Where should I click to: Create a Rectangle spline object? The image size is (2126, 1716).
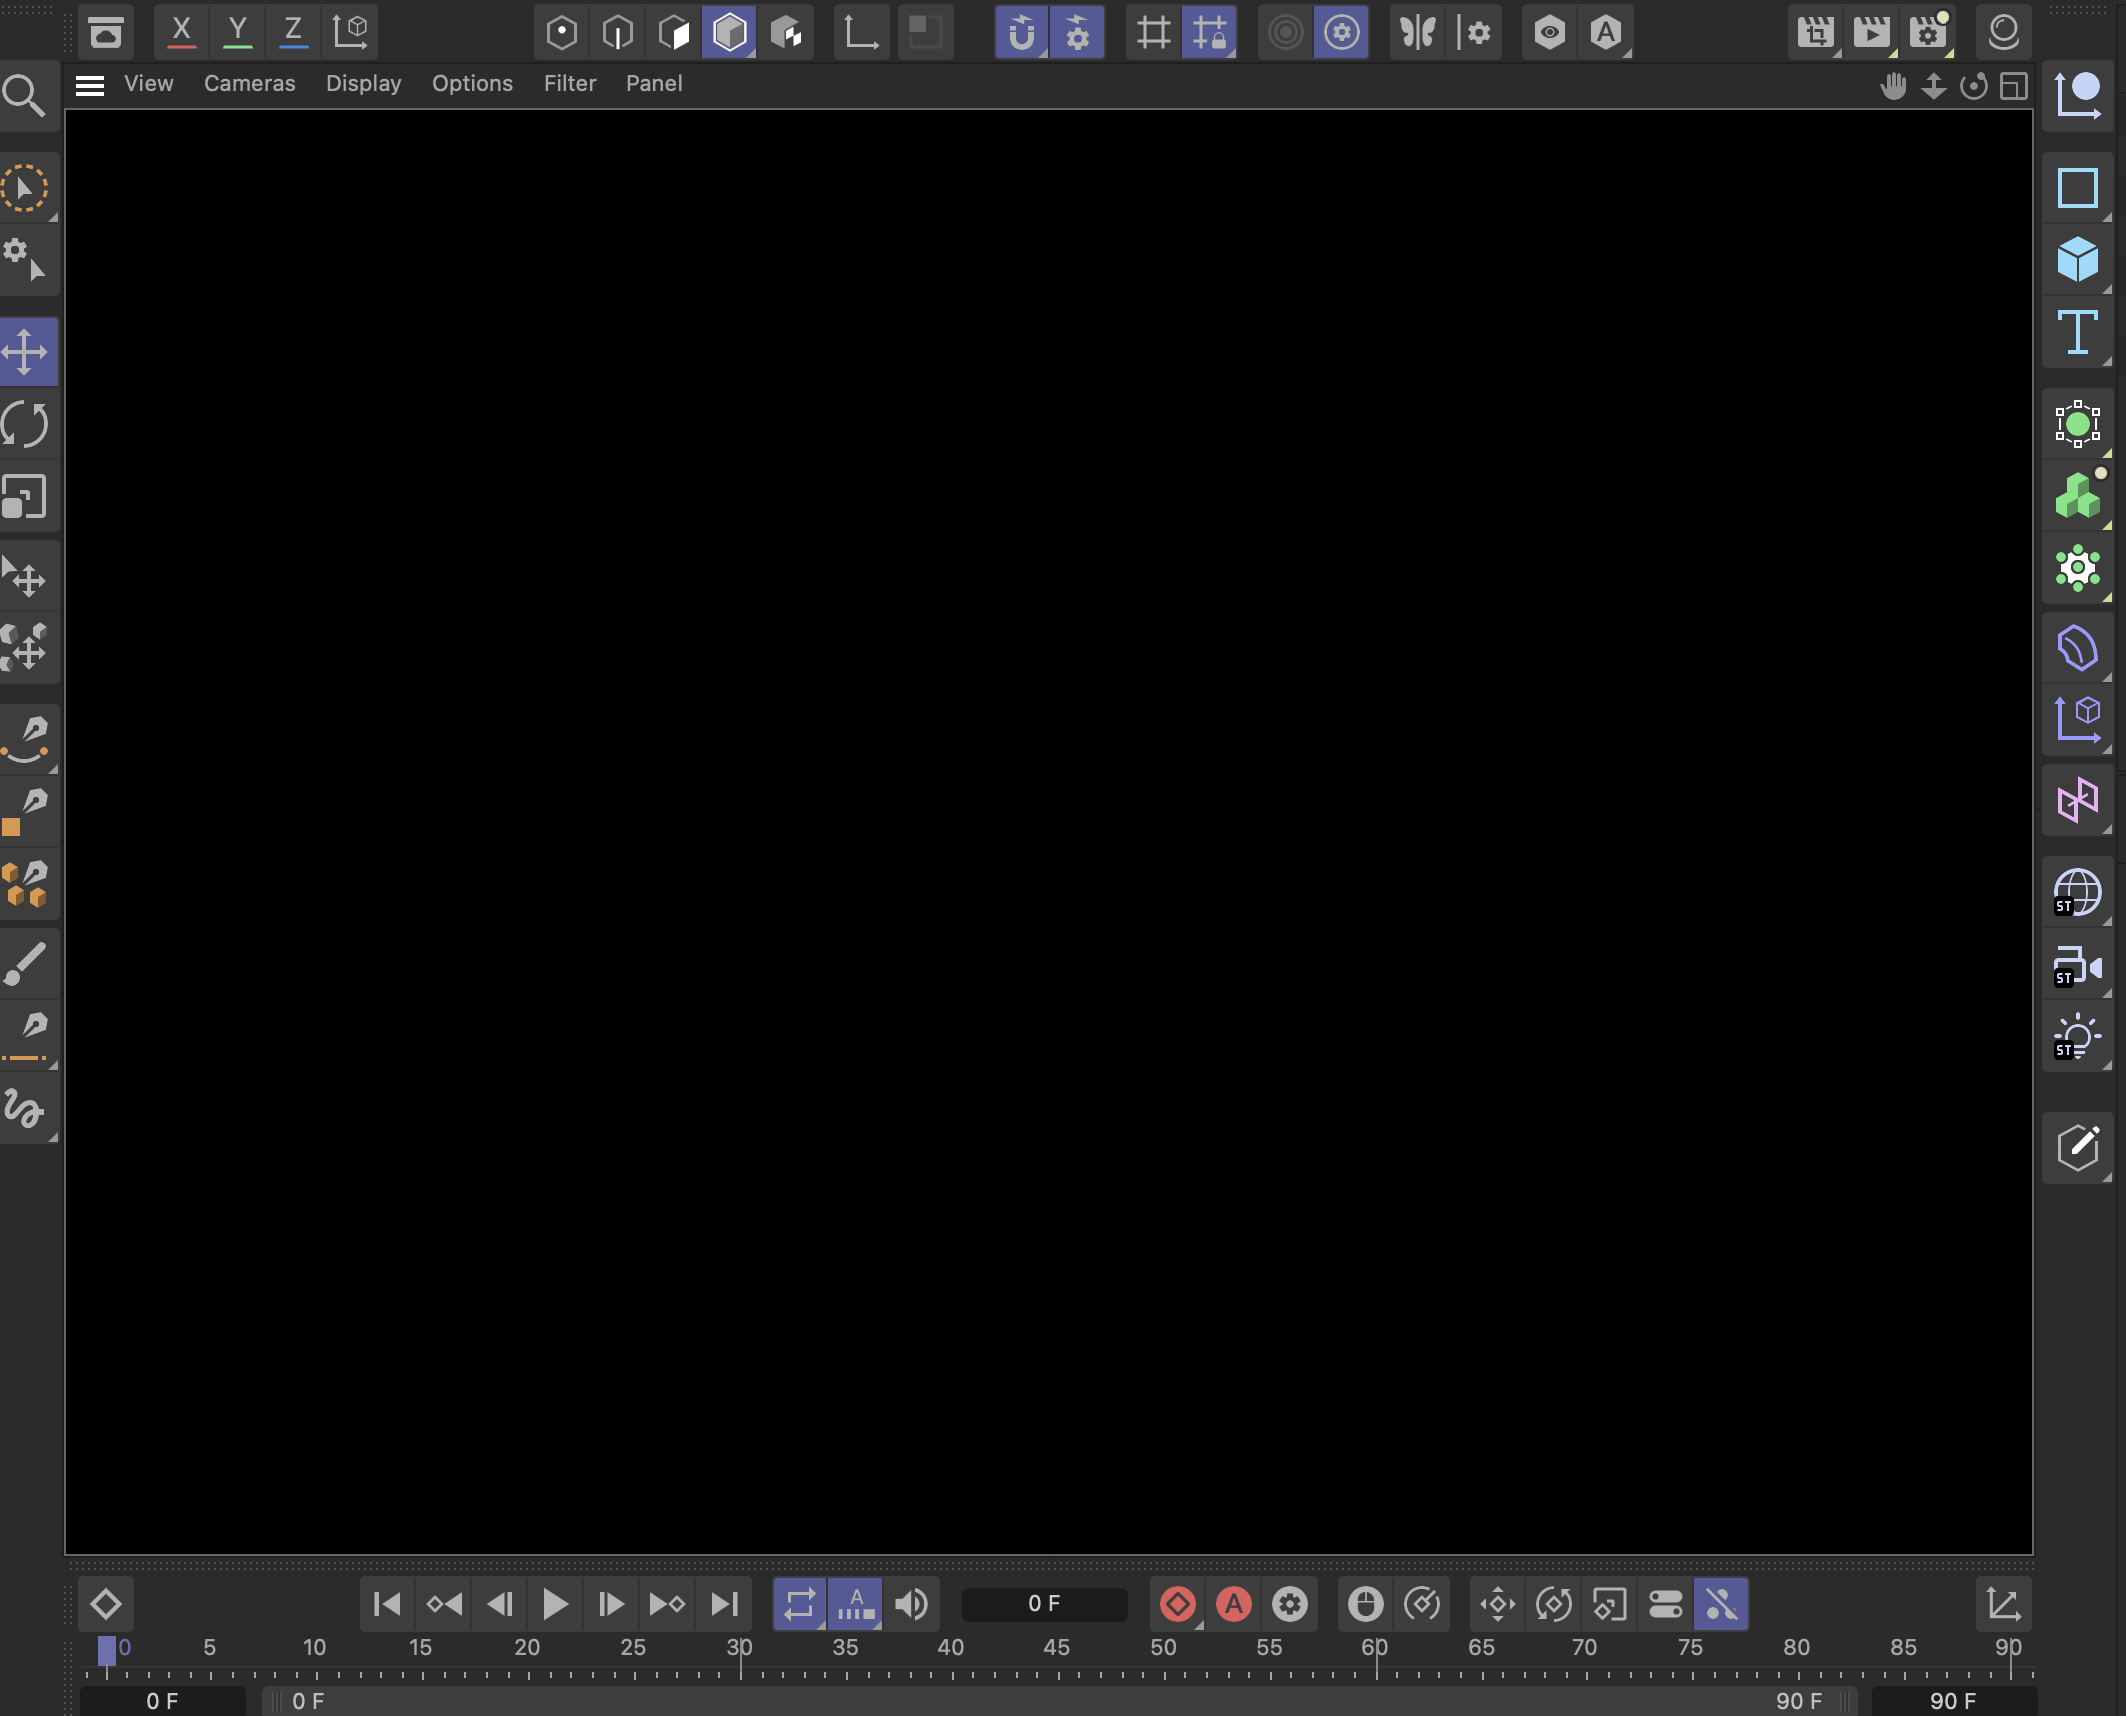(x=2077, y=188)
